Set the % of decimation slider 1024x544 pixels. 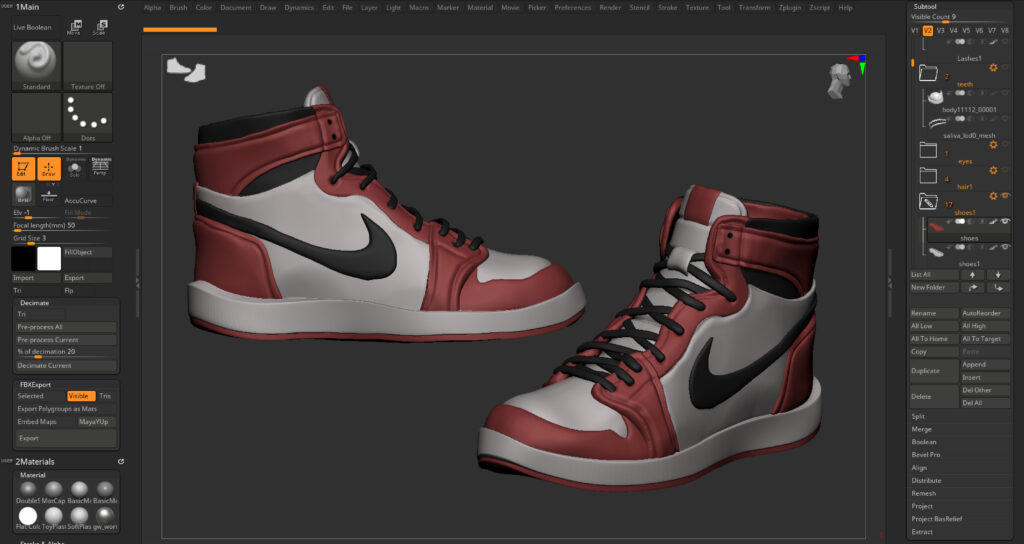[x=66, y=352]
